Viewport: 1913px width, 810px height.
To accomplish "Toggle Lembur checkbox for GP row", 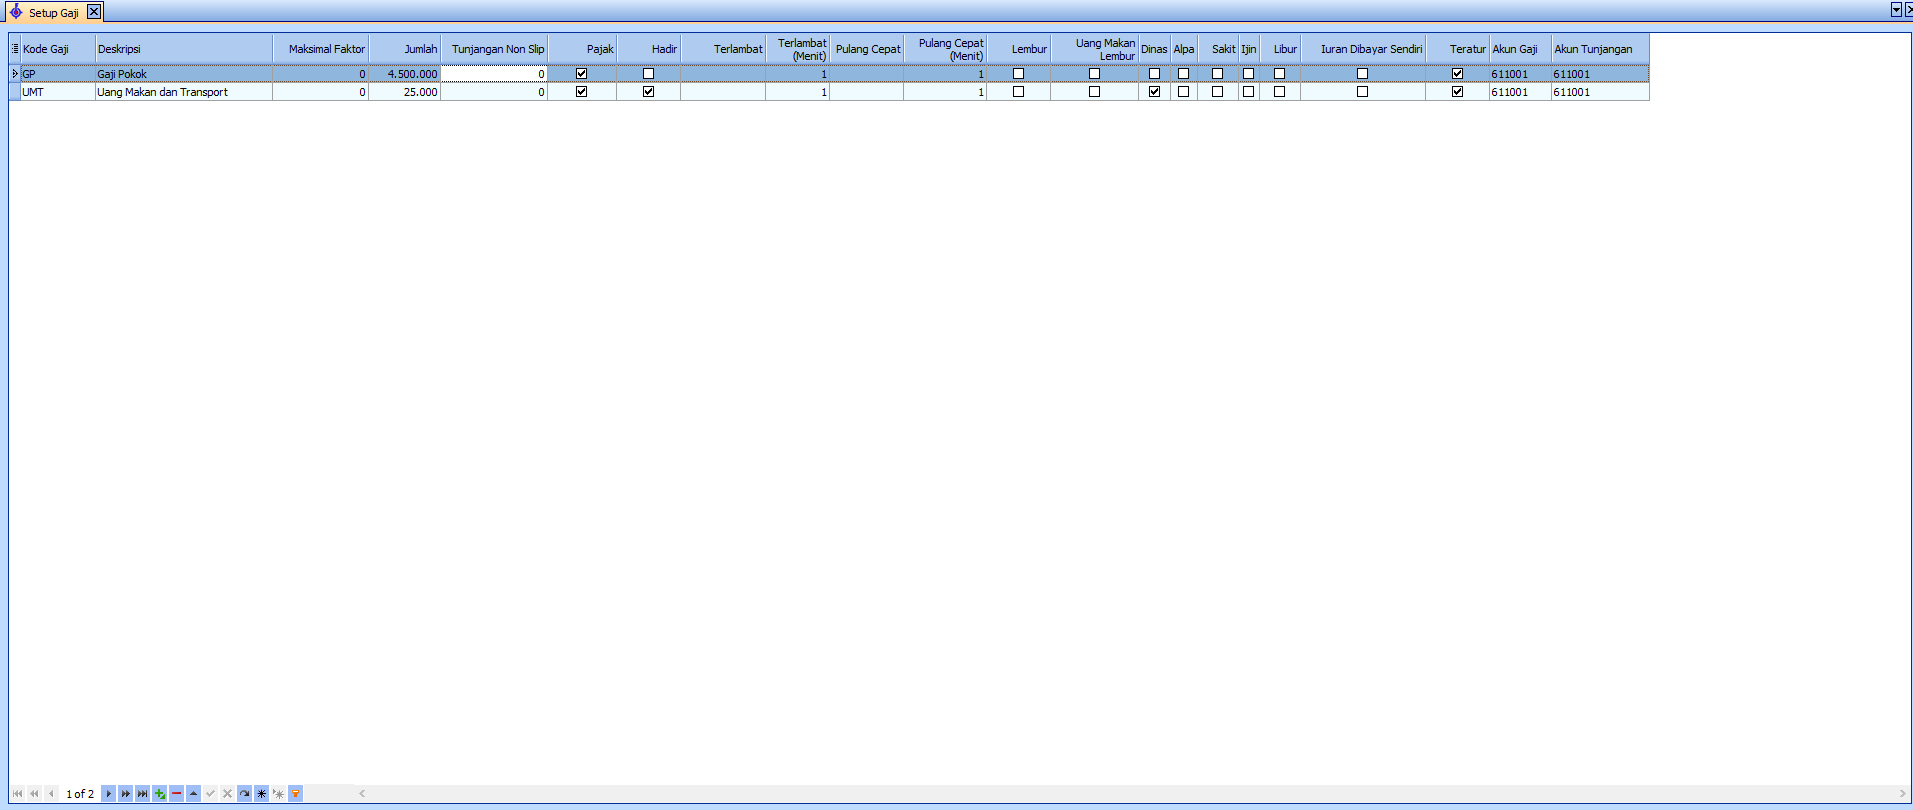I will [1018, 73].
